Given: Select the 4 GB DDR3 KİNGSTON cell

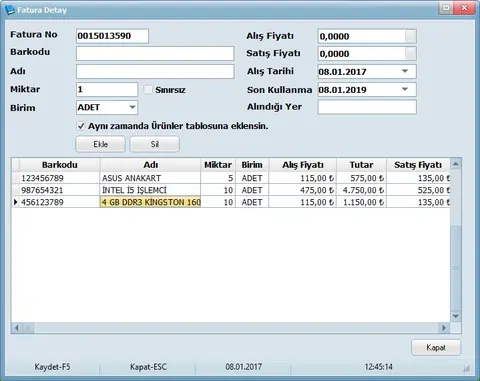Looking at the screenshot, I should coord(150,202).
